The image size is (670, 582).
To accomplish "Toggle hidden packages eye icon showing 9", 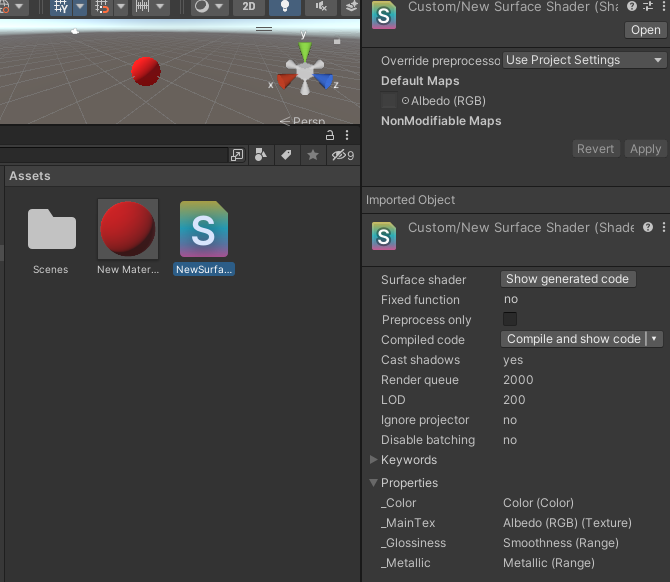I will 343,155.
